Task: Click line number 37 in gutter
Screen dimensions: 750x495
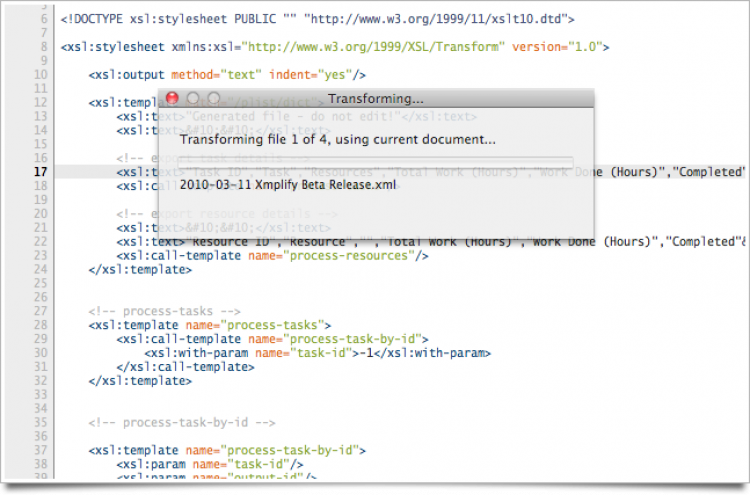Action: click(x=41, y=450)
